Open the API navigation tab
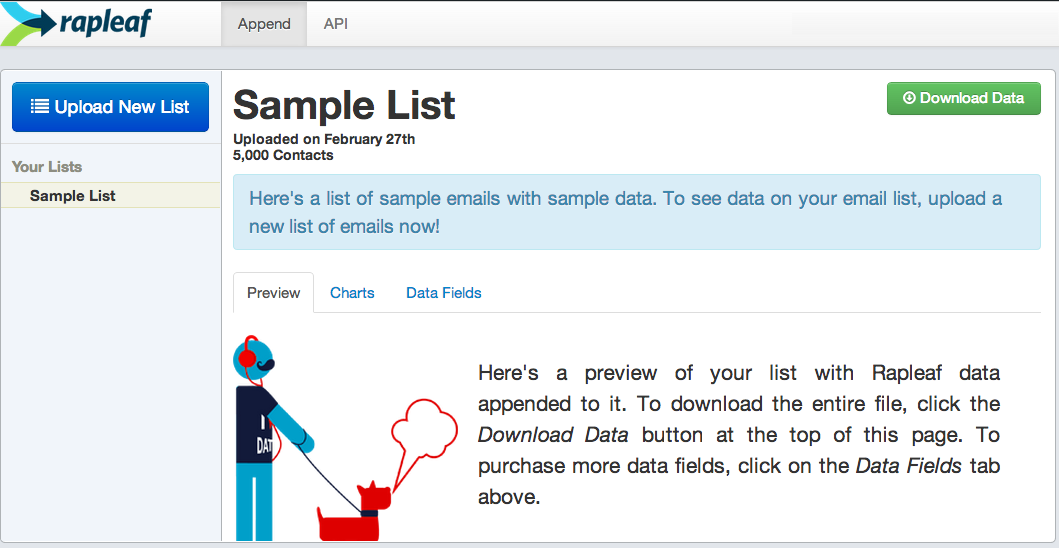Screen dimensions: 1059x548 [336, 24]
